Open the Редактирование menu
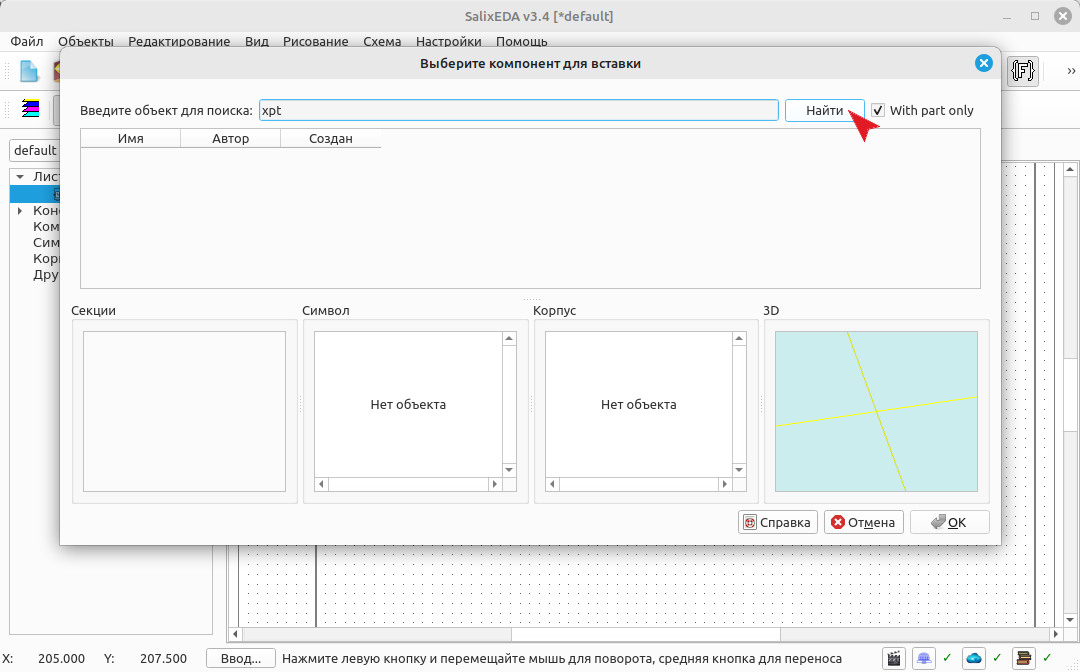 tap(179, 41)
